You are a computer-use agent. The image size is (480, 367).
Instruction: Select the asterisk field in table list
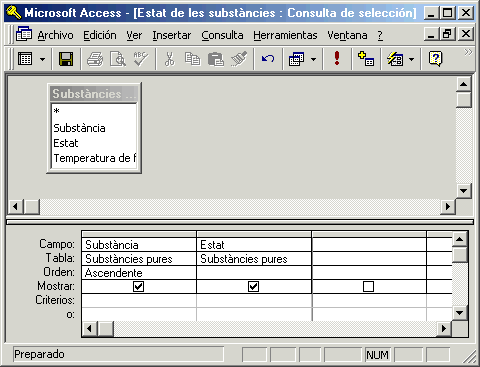pos(94,112)
